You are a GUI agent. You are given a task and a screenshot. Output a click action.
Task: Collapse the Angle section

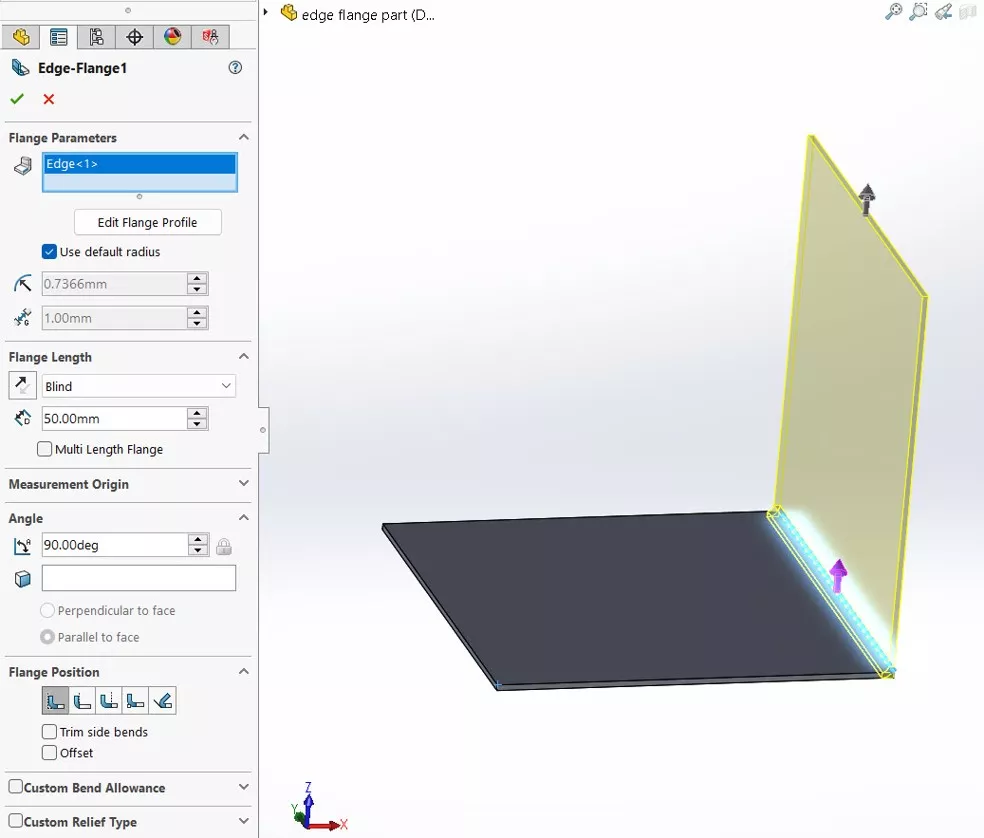[x=244, y=518]
